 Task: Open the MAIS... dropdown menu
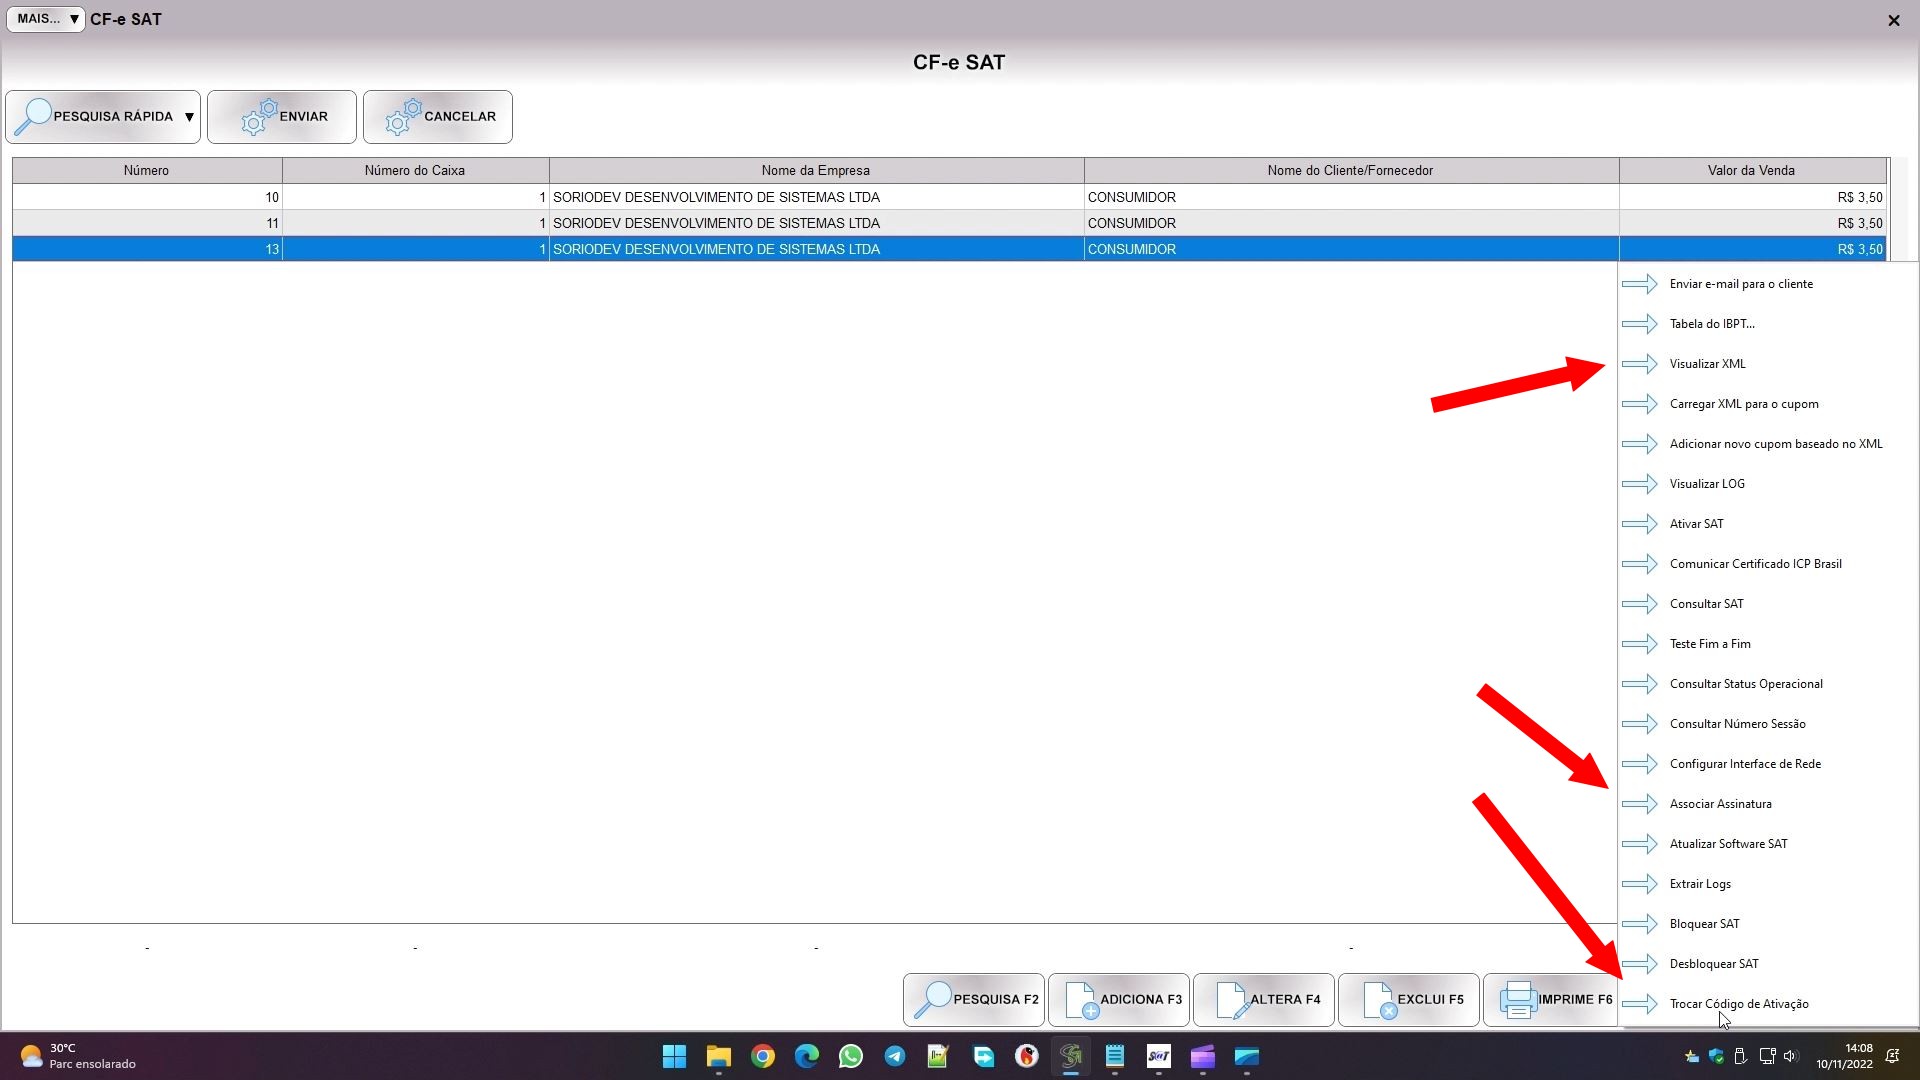46,19
